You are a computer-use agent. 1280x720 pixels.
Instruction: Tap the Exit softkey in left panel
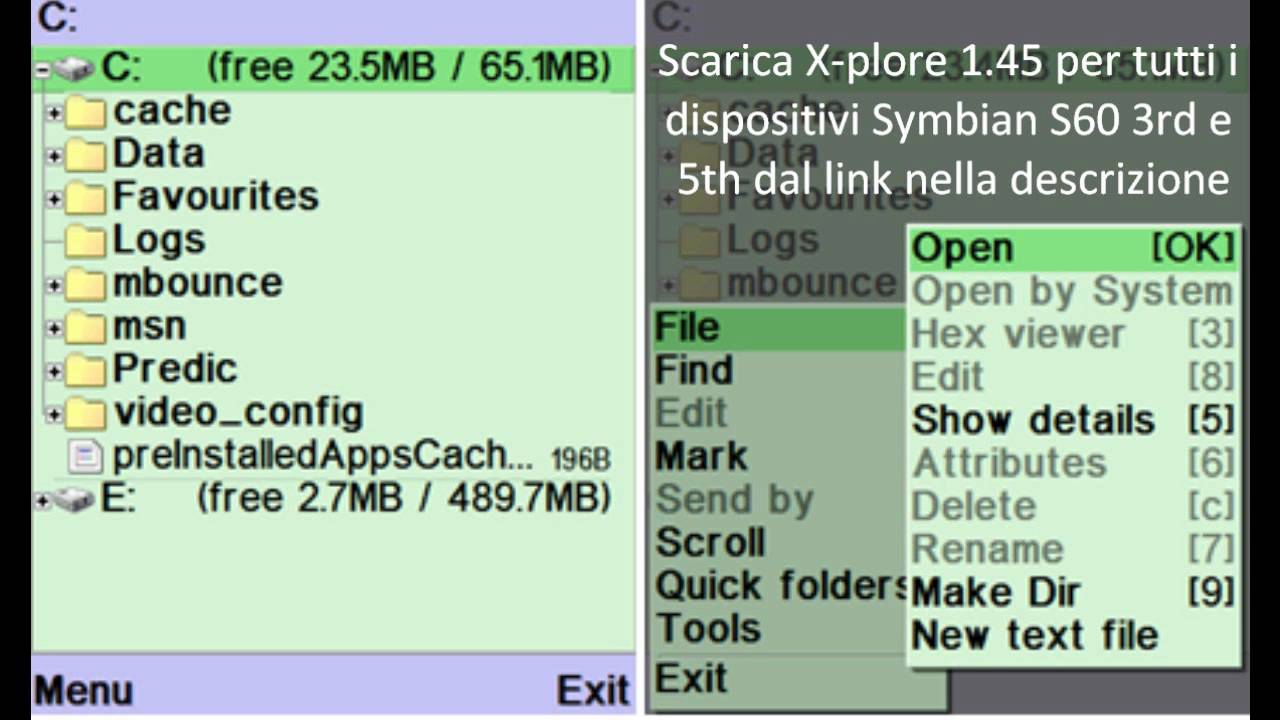[x=593, y=691]
